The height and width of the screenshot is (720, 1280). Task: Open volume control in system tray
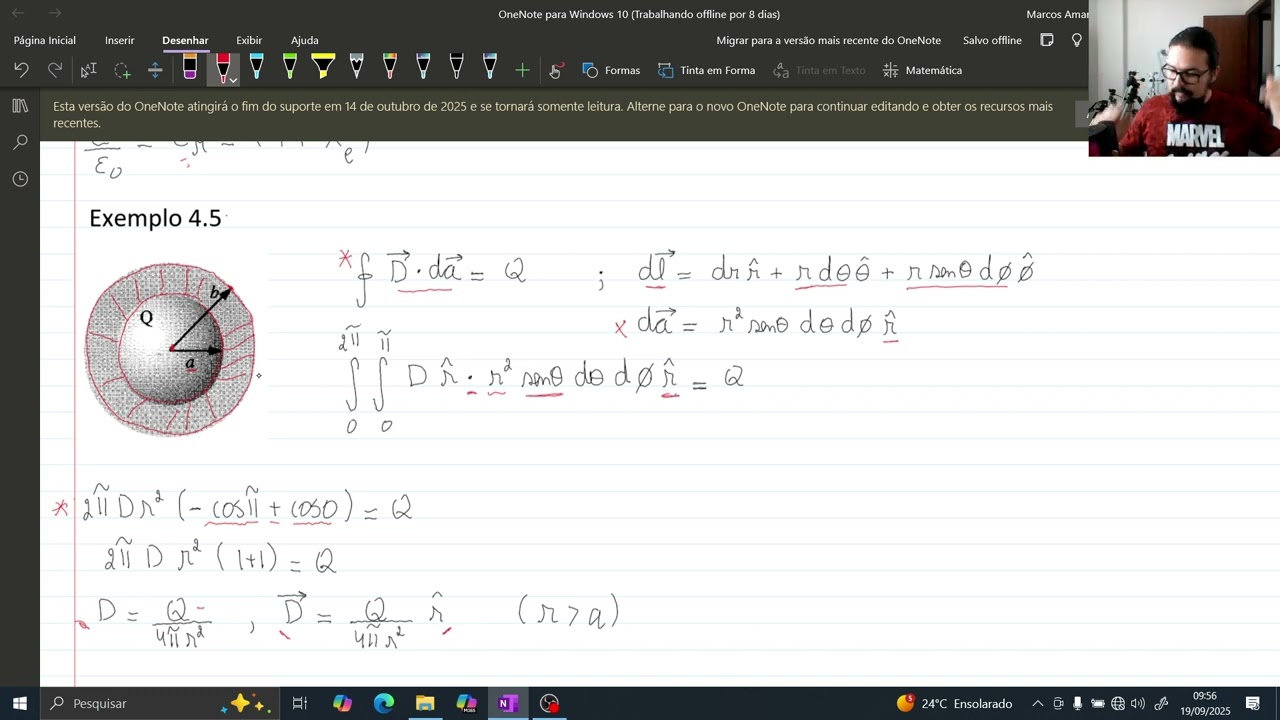pyautogui.click(x=1137, y=703)
